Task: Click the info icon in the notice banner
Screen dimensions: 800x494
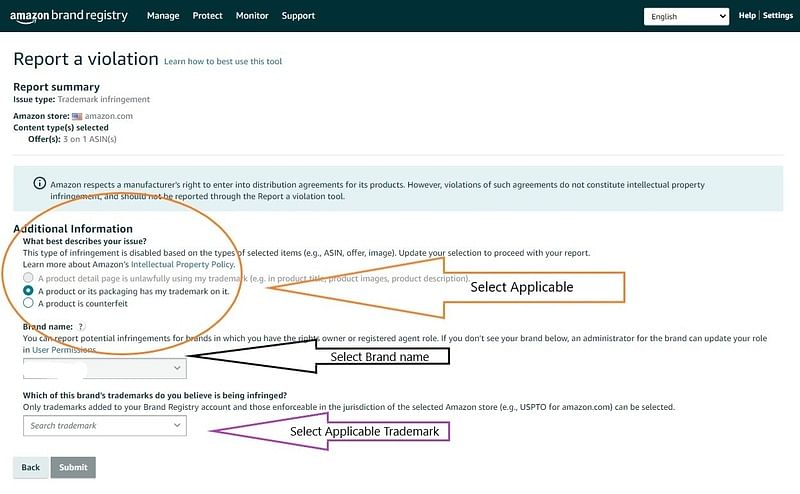Action: 39,183
